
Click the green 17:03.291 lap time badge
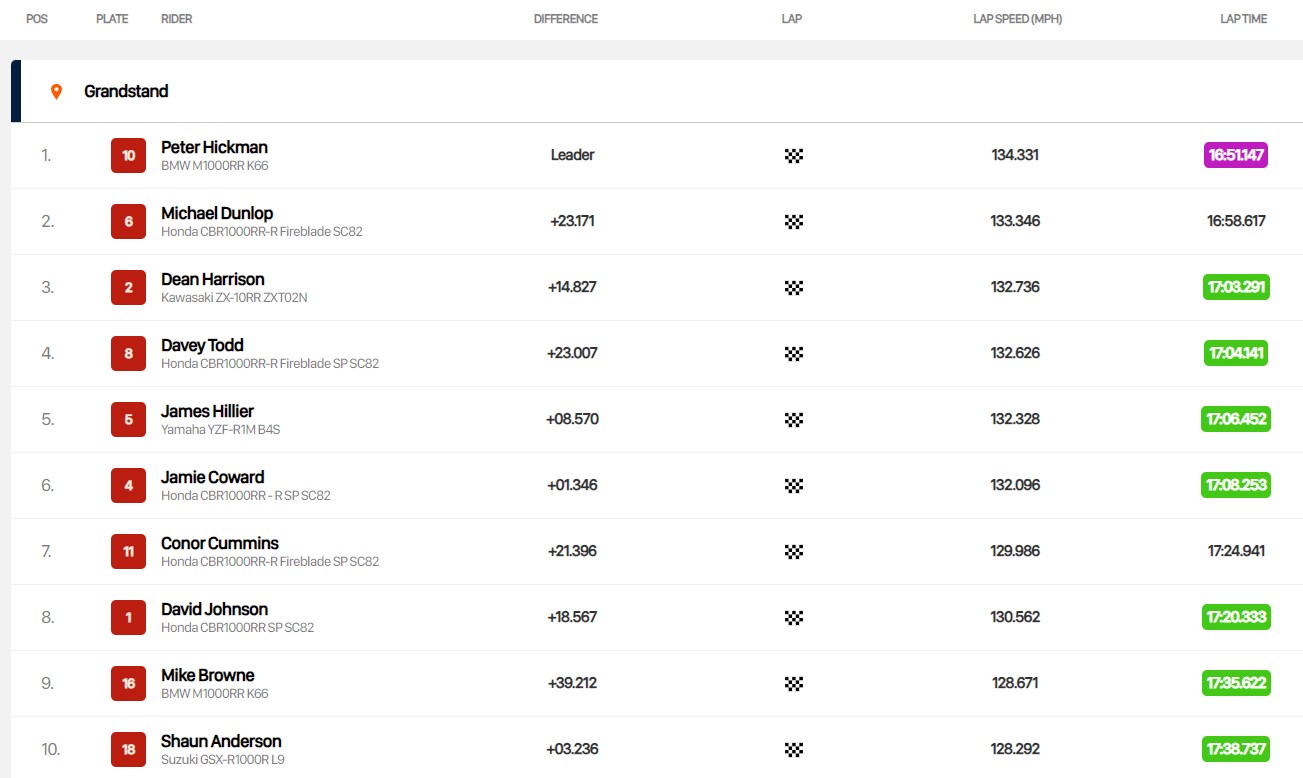point(1236,287)
